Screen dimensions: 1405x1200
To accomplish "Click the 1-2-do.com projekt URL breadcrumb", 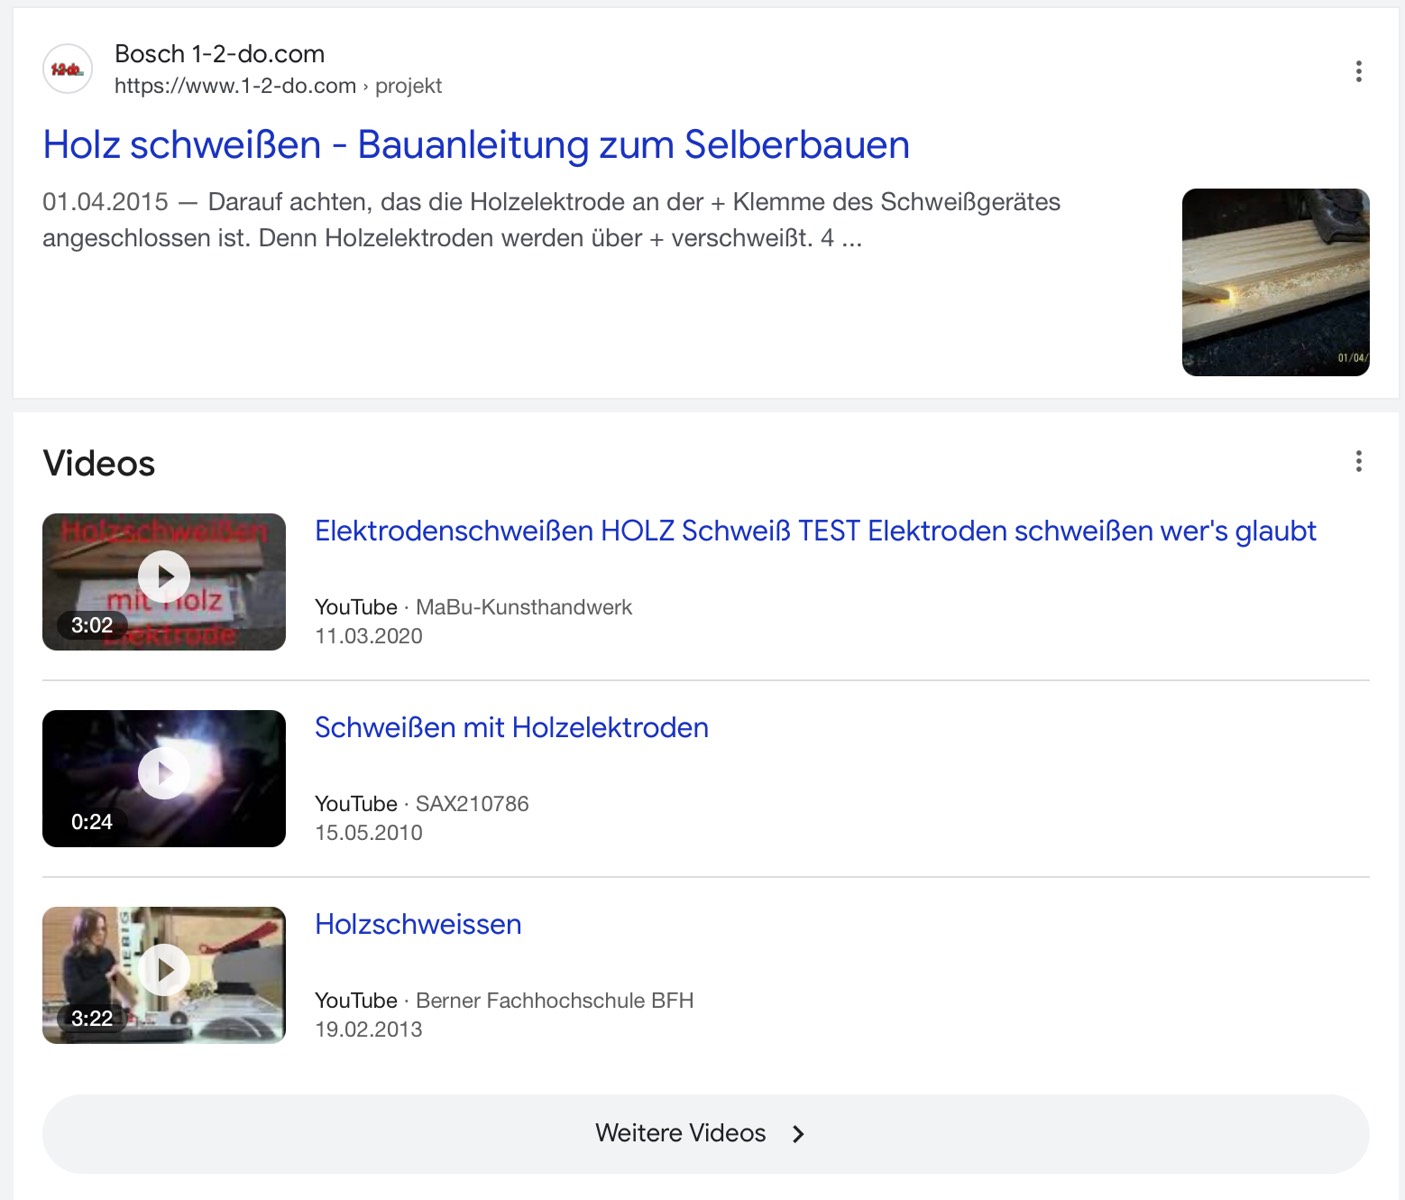I will [278, 86].
